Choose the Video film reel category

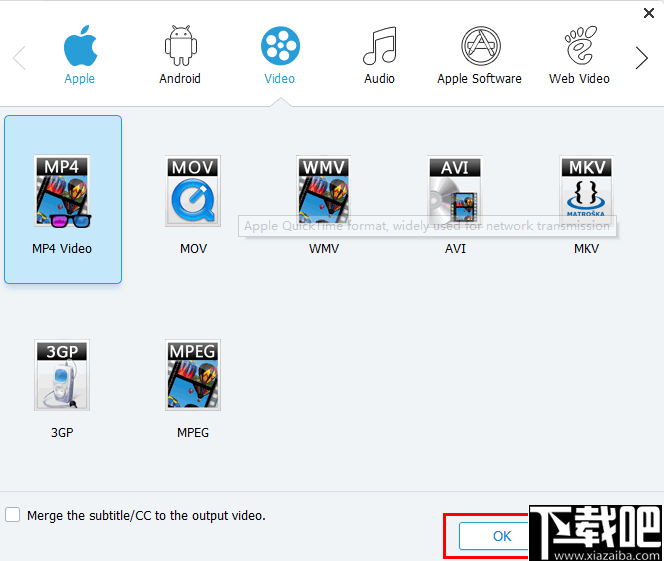(280, 46)
